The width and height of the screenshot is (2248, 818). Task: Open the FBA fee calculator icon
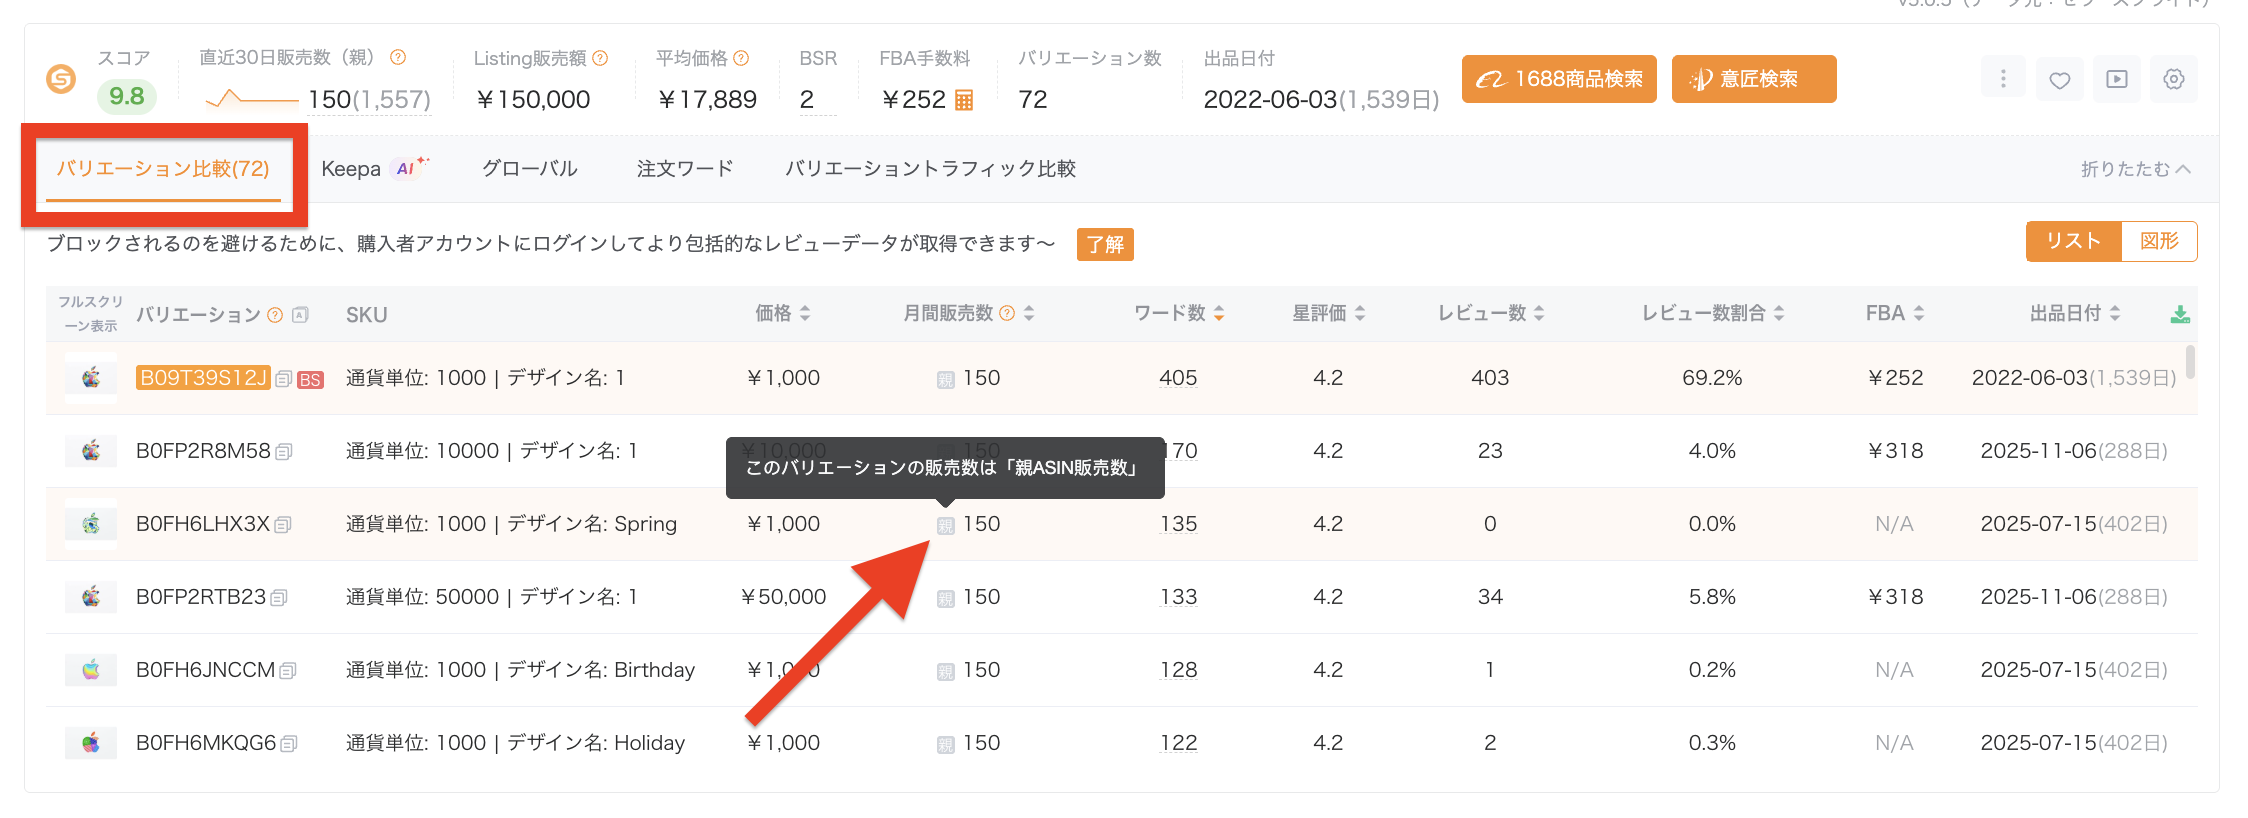[964, 100]
